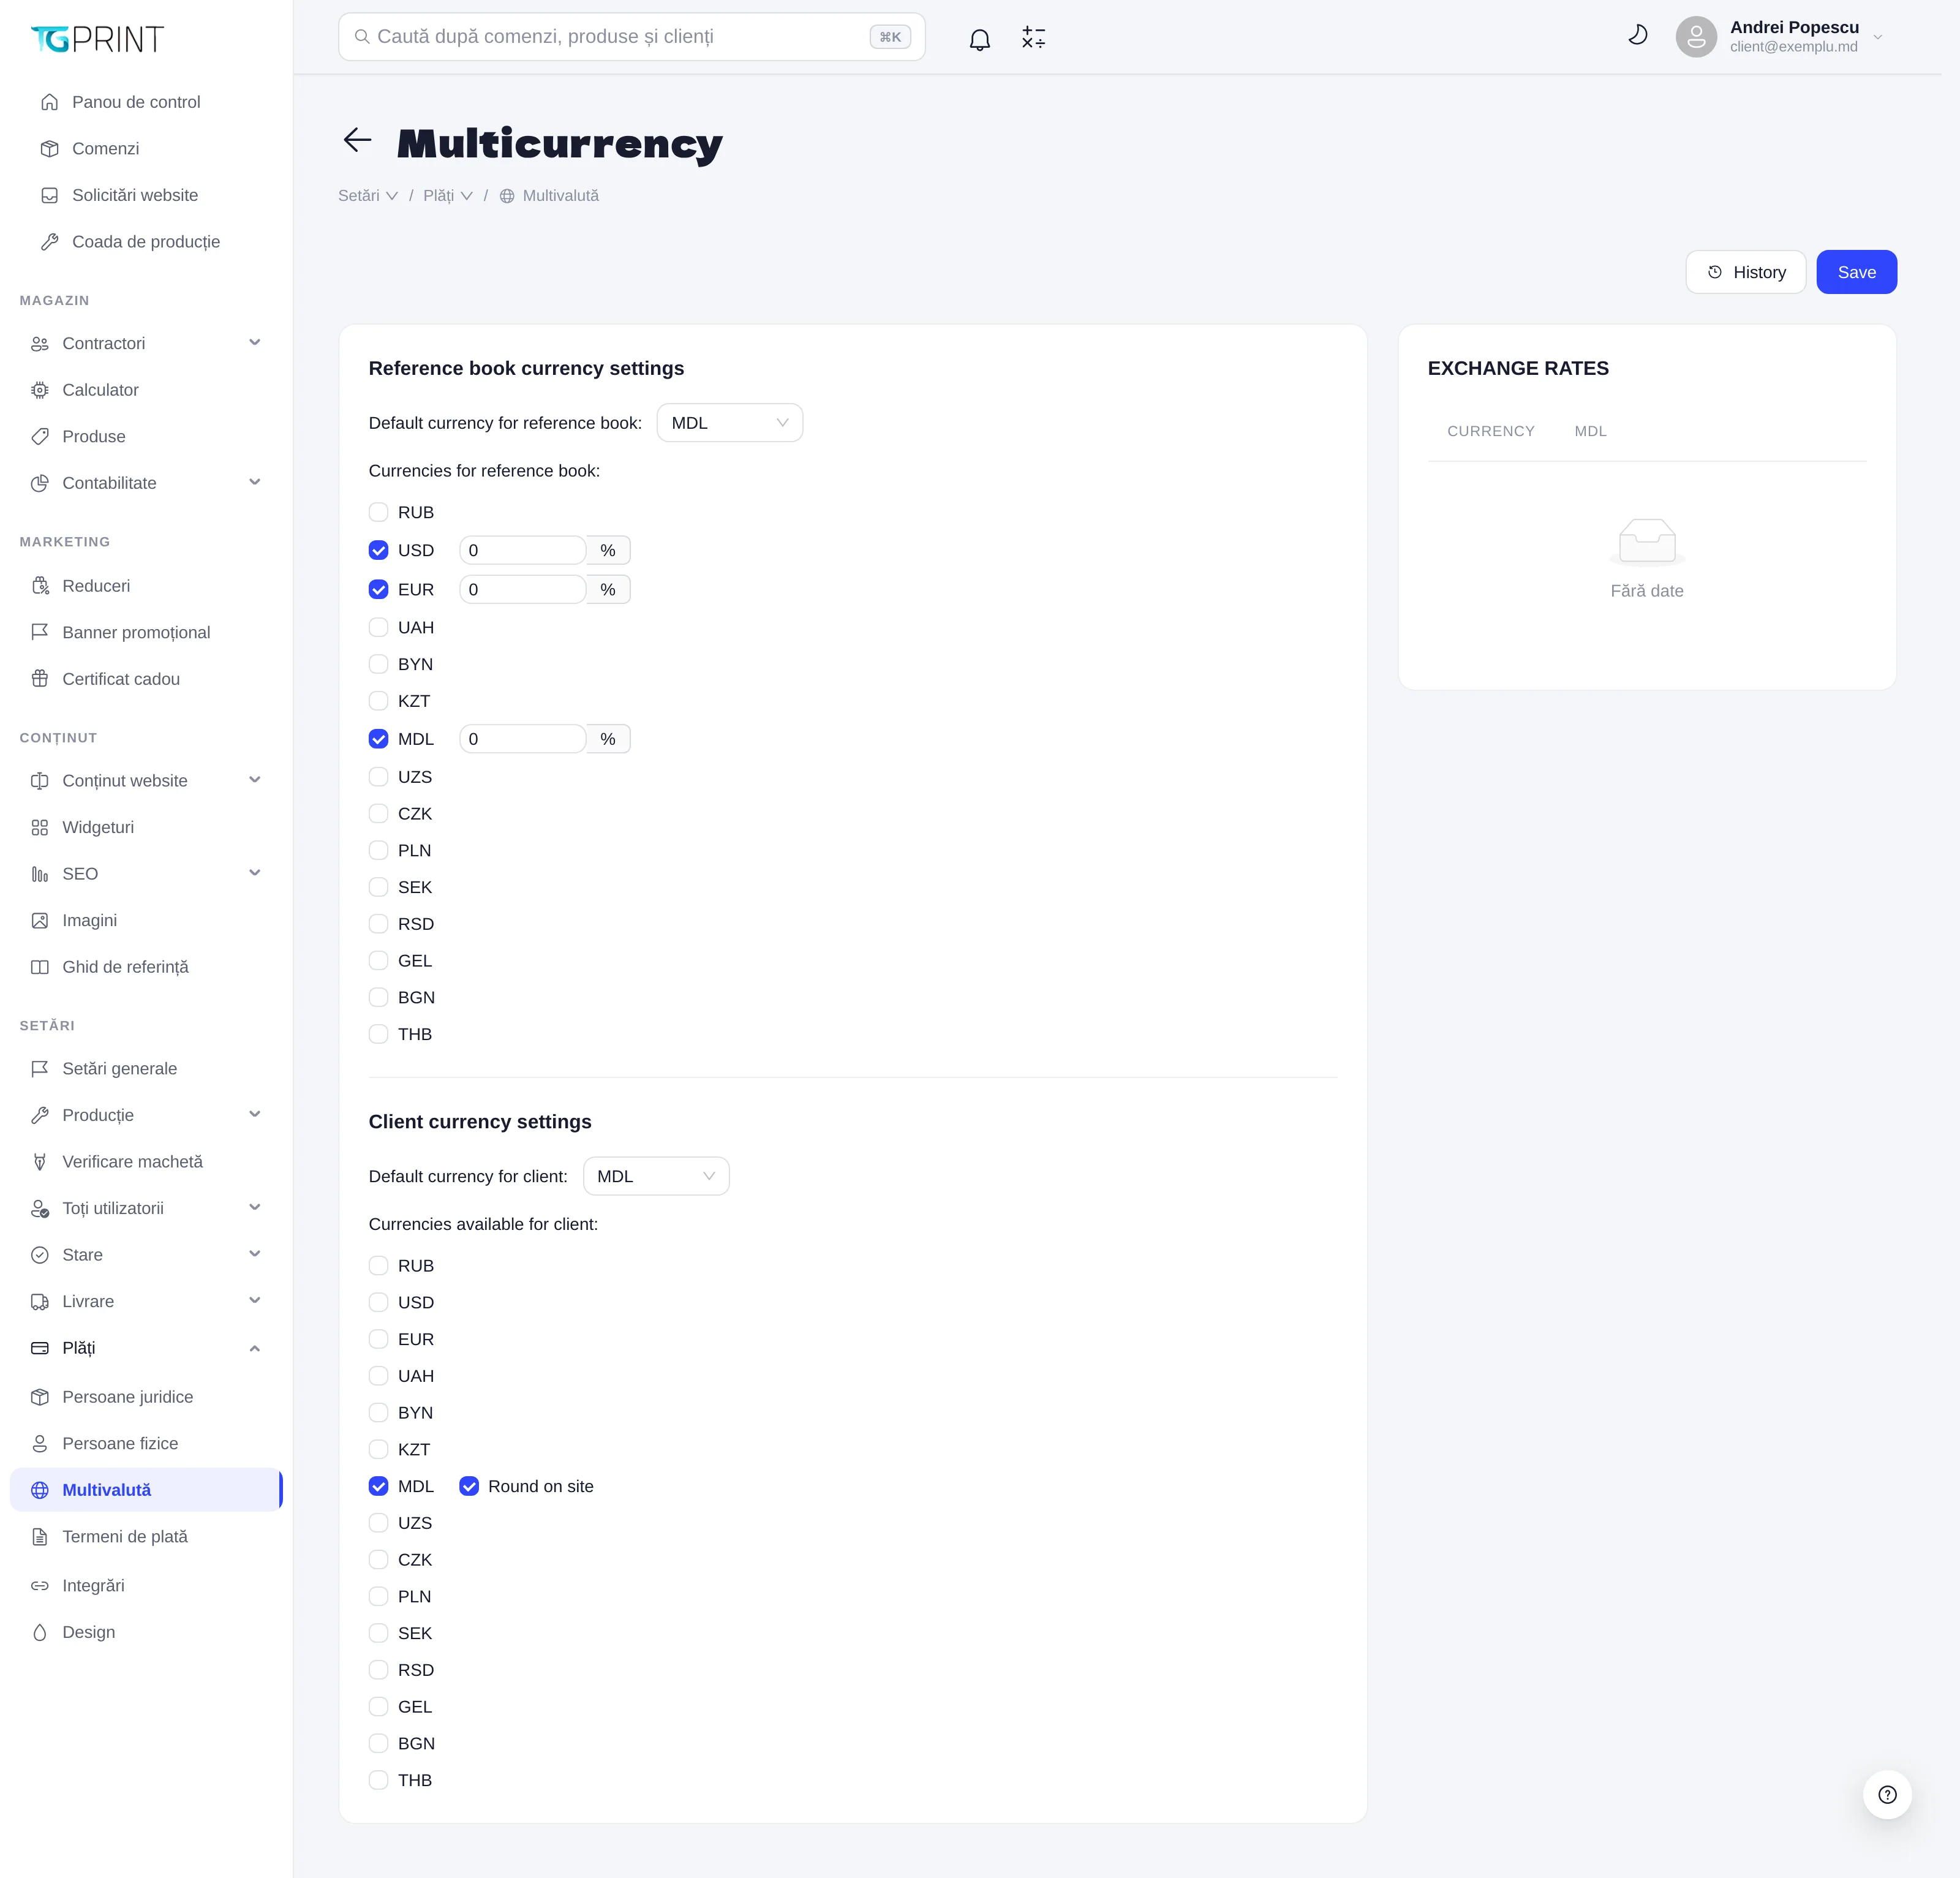Open the calculator operations icon in header
1960x1878 pixels.
1033,38
